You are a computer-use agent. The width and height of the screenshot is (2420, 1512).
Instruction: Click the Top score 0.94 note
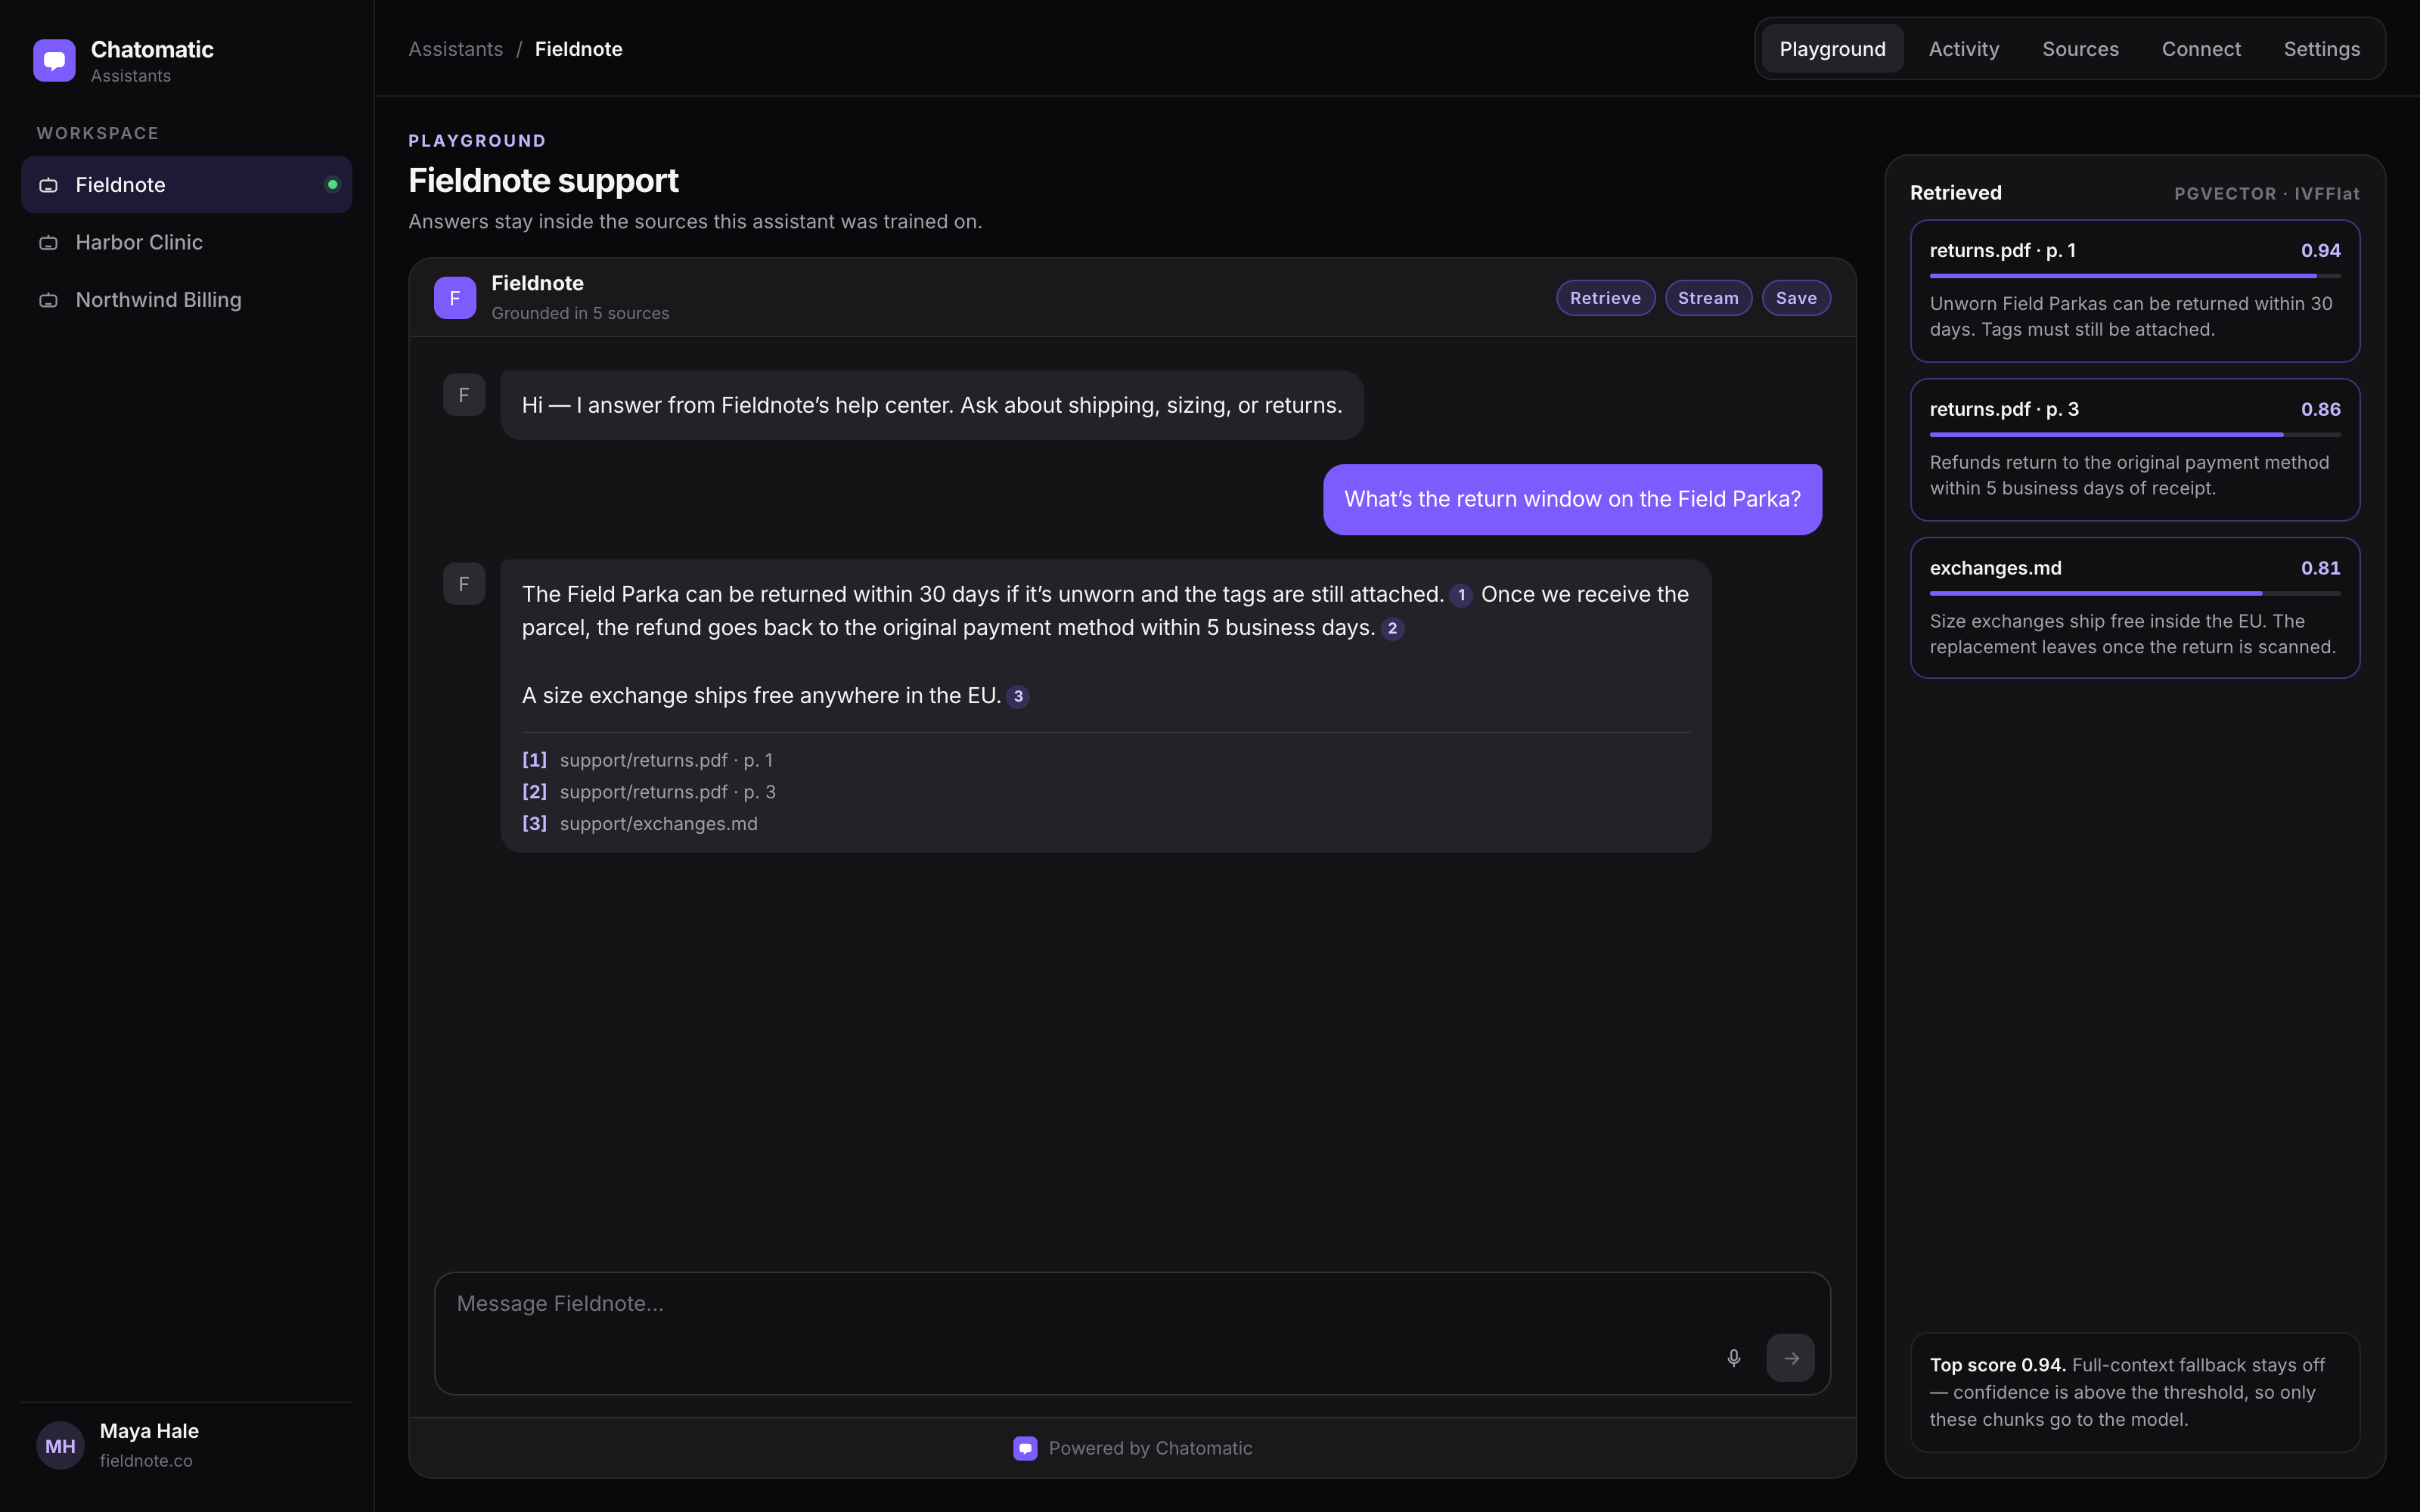pos(2135,1392)
